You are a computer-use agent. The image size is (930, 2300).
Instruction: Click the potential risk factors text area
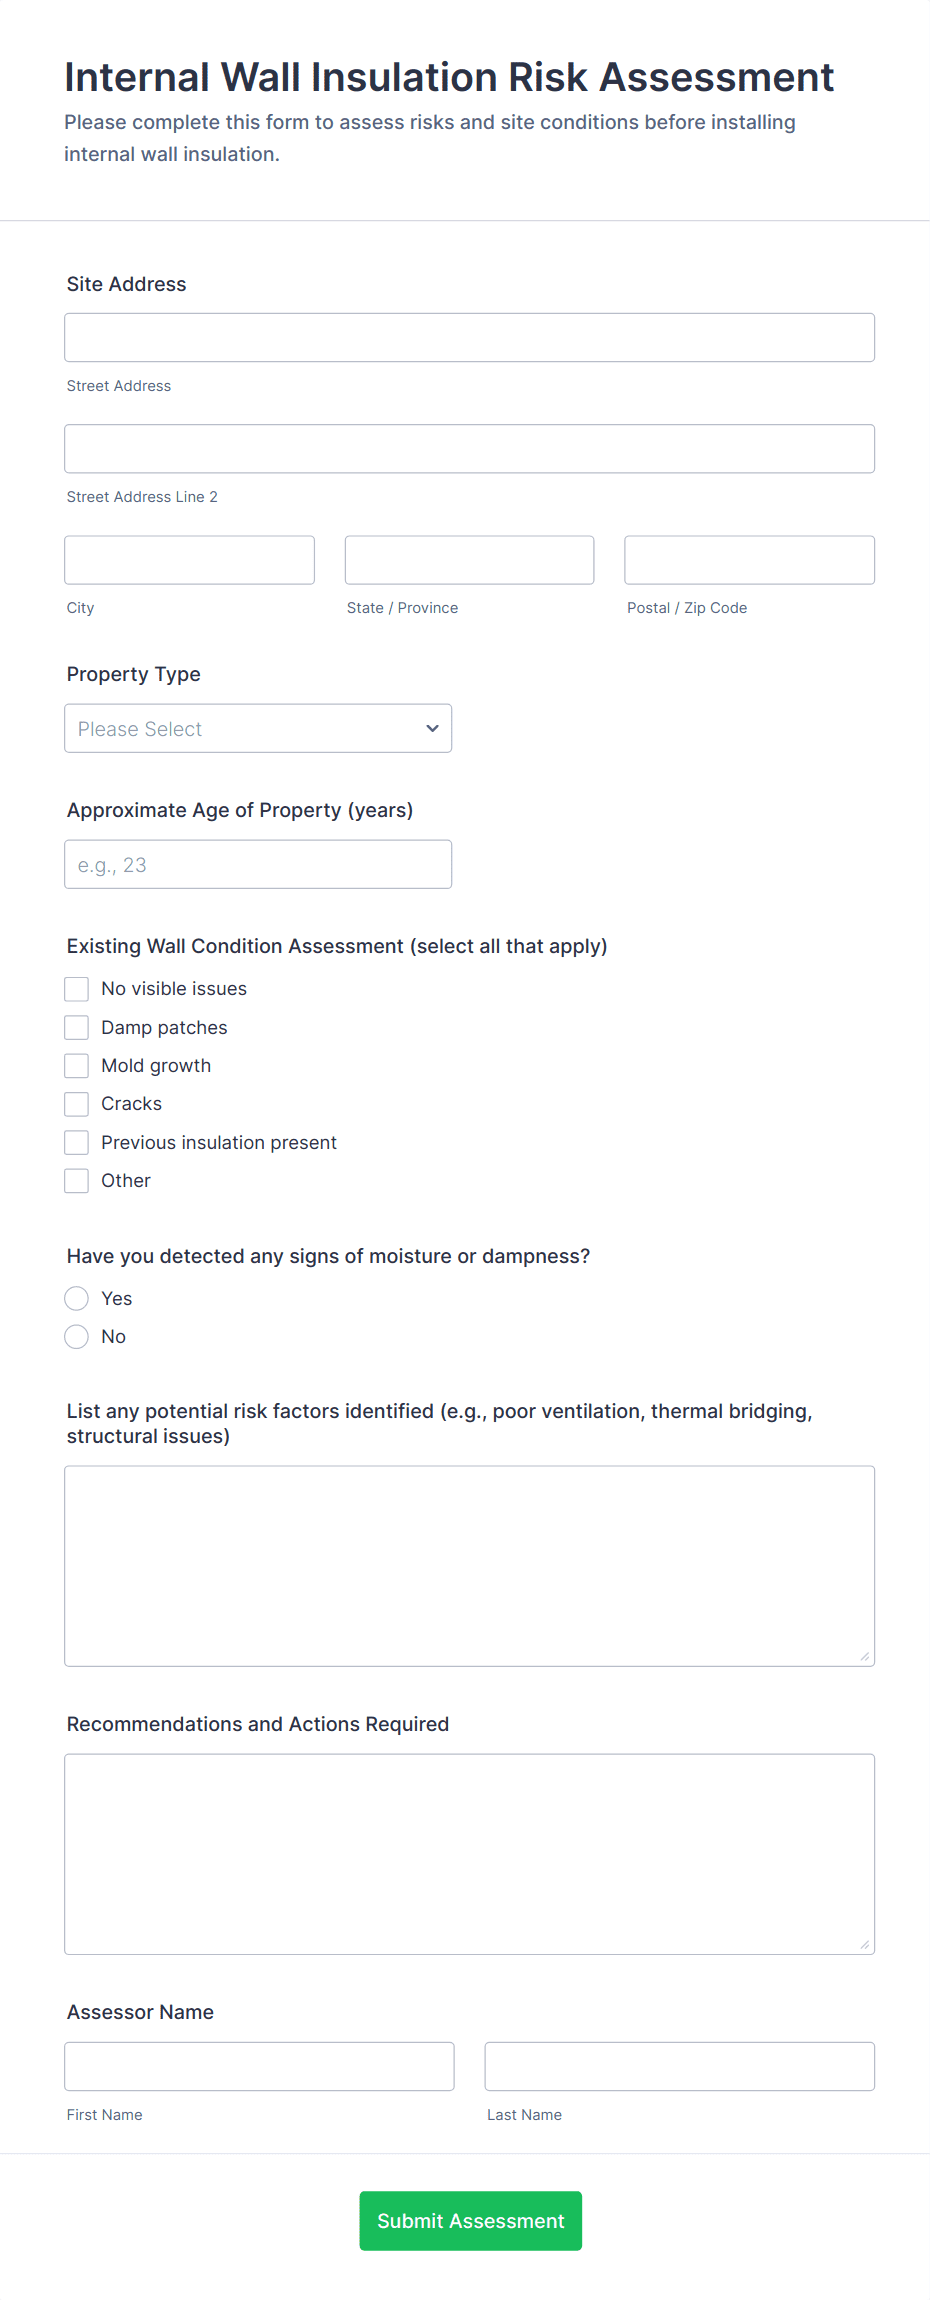tap(469, 1566)
